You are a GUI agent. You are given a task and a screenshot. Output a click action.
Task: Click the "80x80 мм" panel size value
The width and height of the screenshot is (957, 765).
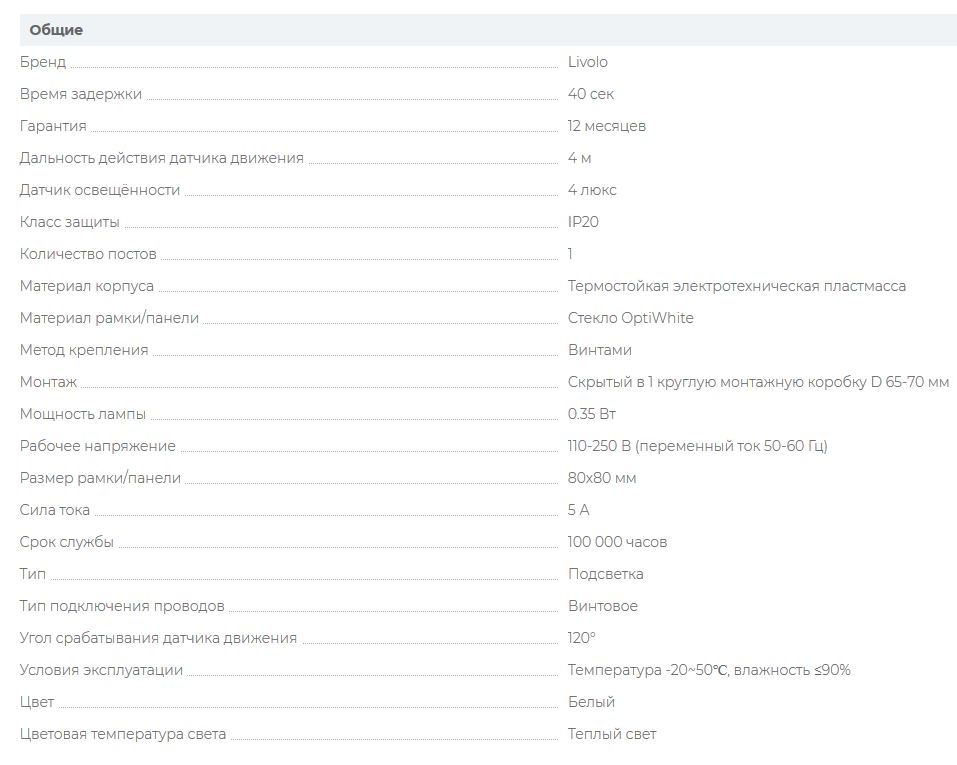tap(602, 478)
